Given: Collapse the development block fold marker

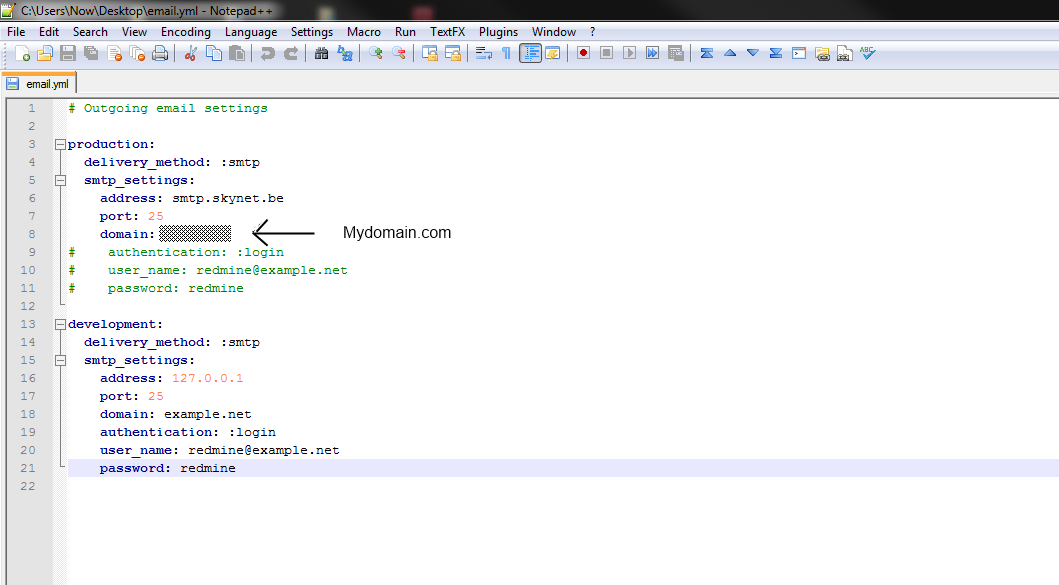Looking at the screenshot, I should point(60,324).
